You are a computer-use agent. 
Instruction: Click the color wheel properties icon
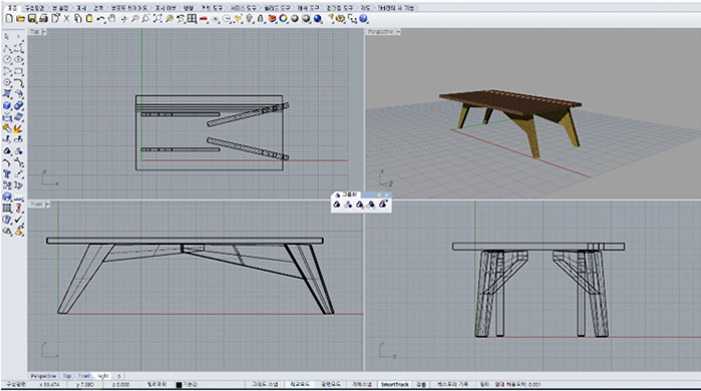pyautogui.click(x=283, y=18)
